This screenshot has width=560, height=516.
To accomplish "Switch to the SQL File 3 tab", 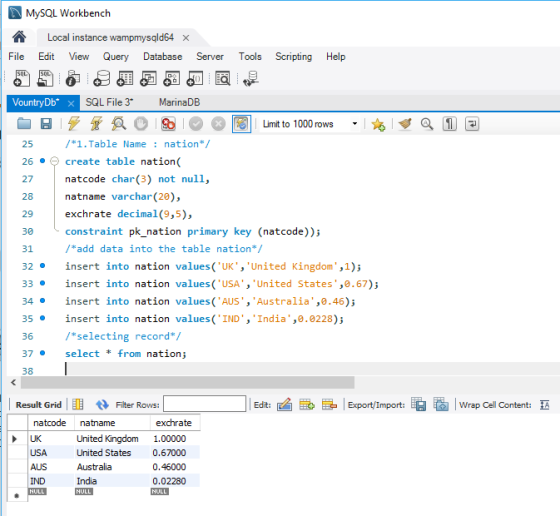I will (109, 103).
